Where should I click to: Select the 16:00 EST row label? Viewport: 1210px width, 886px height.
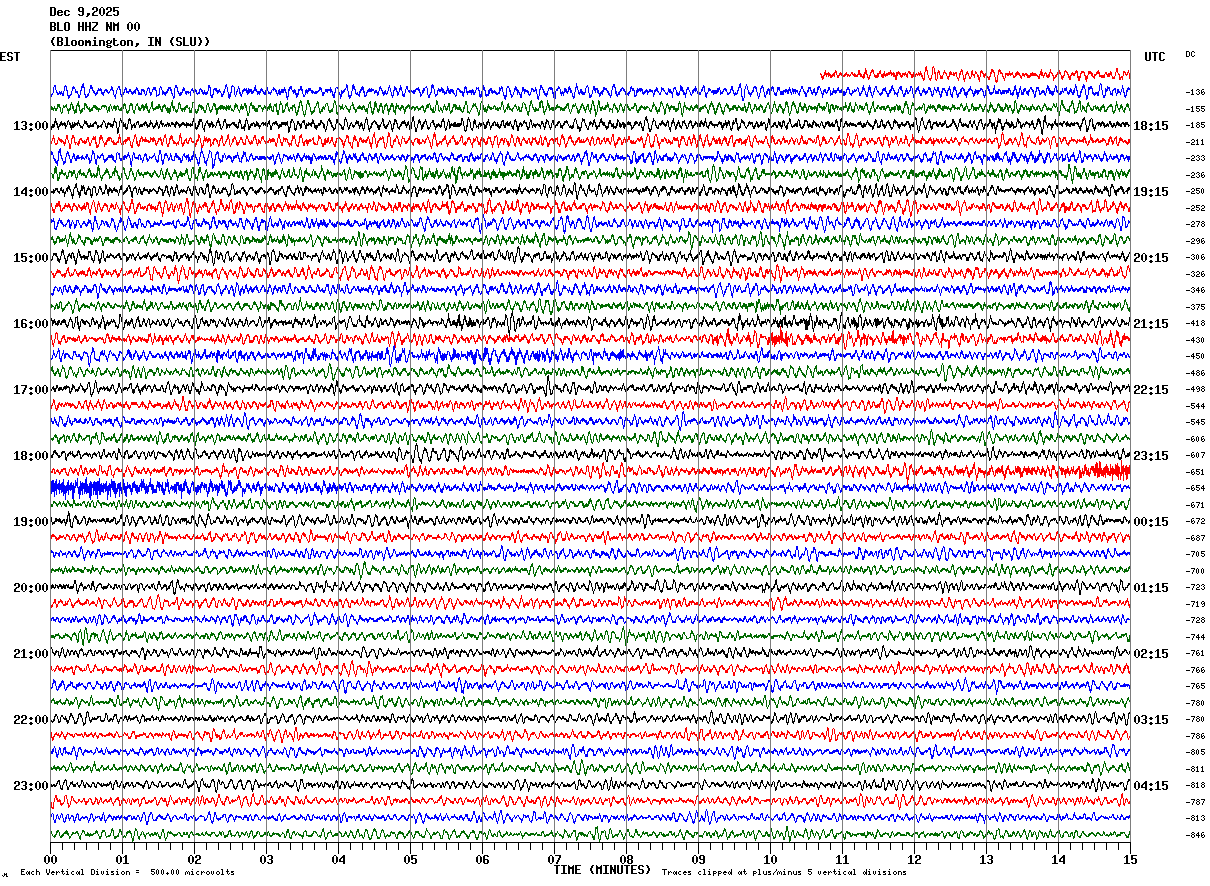click(x=31, y=324)
